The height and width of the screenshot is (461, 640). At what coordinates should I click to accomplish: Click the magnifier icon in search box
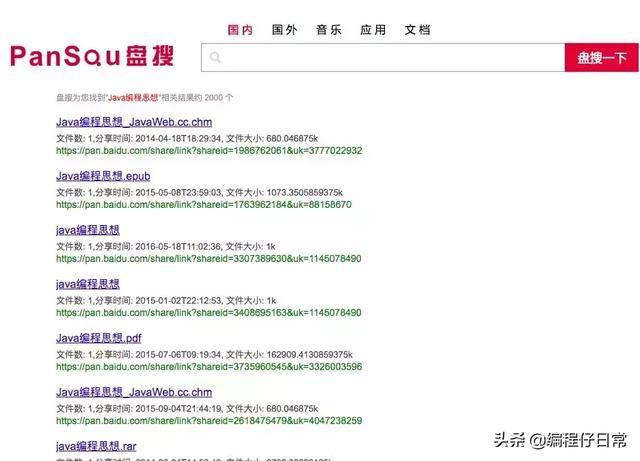point(215,57)
